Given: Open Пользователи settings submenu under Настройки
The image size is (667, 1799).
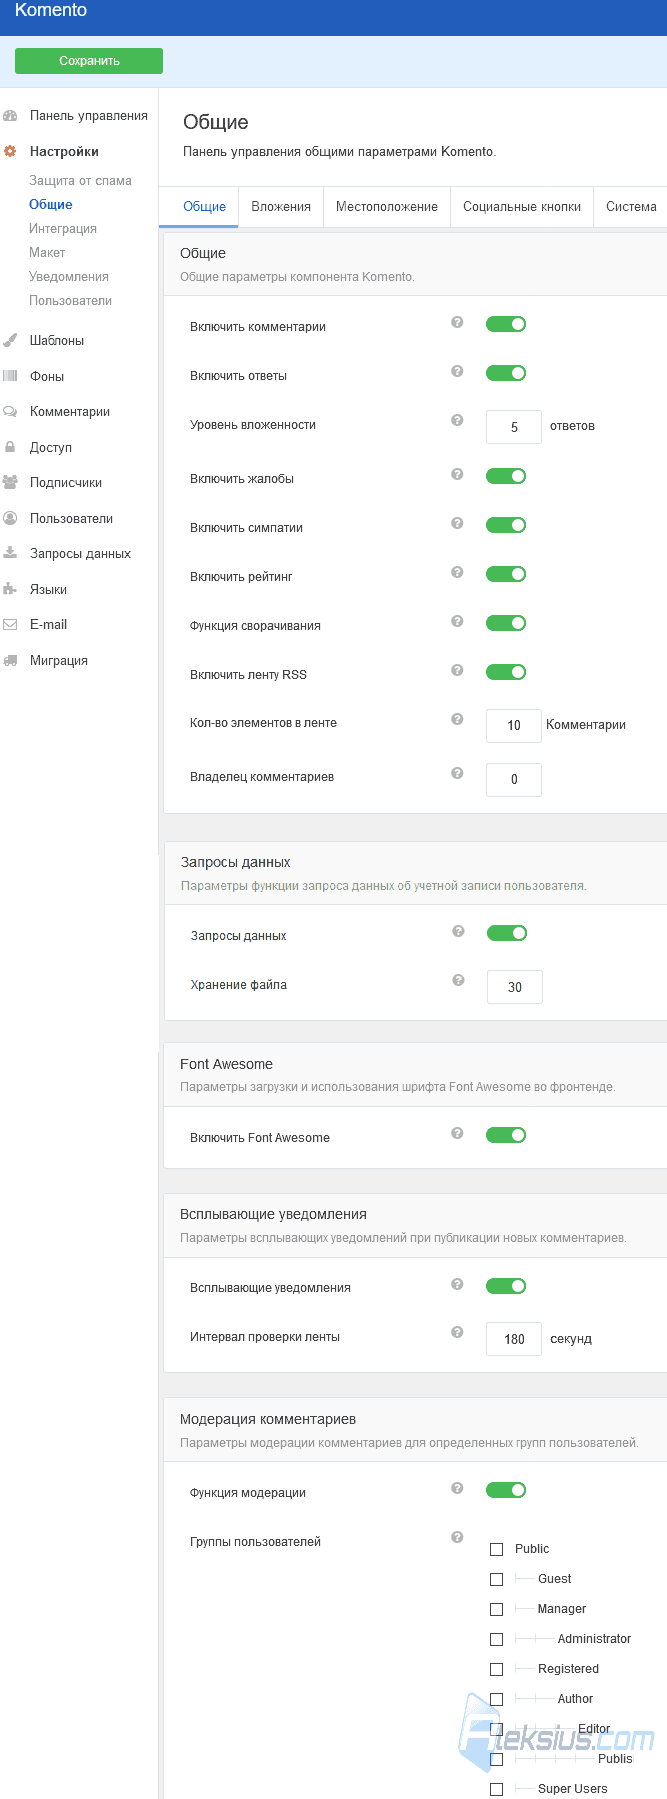Looking at the screenshot, I should click(70, 301).
